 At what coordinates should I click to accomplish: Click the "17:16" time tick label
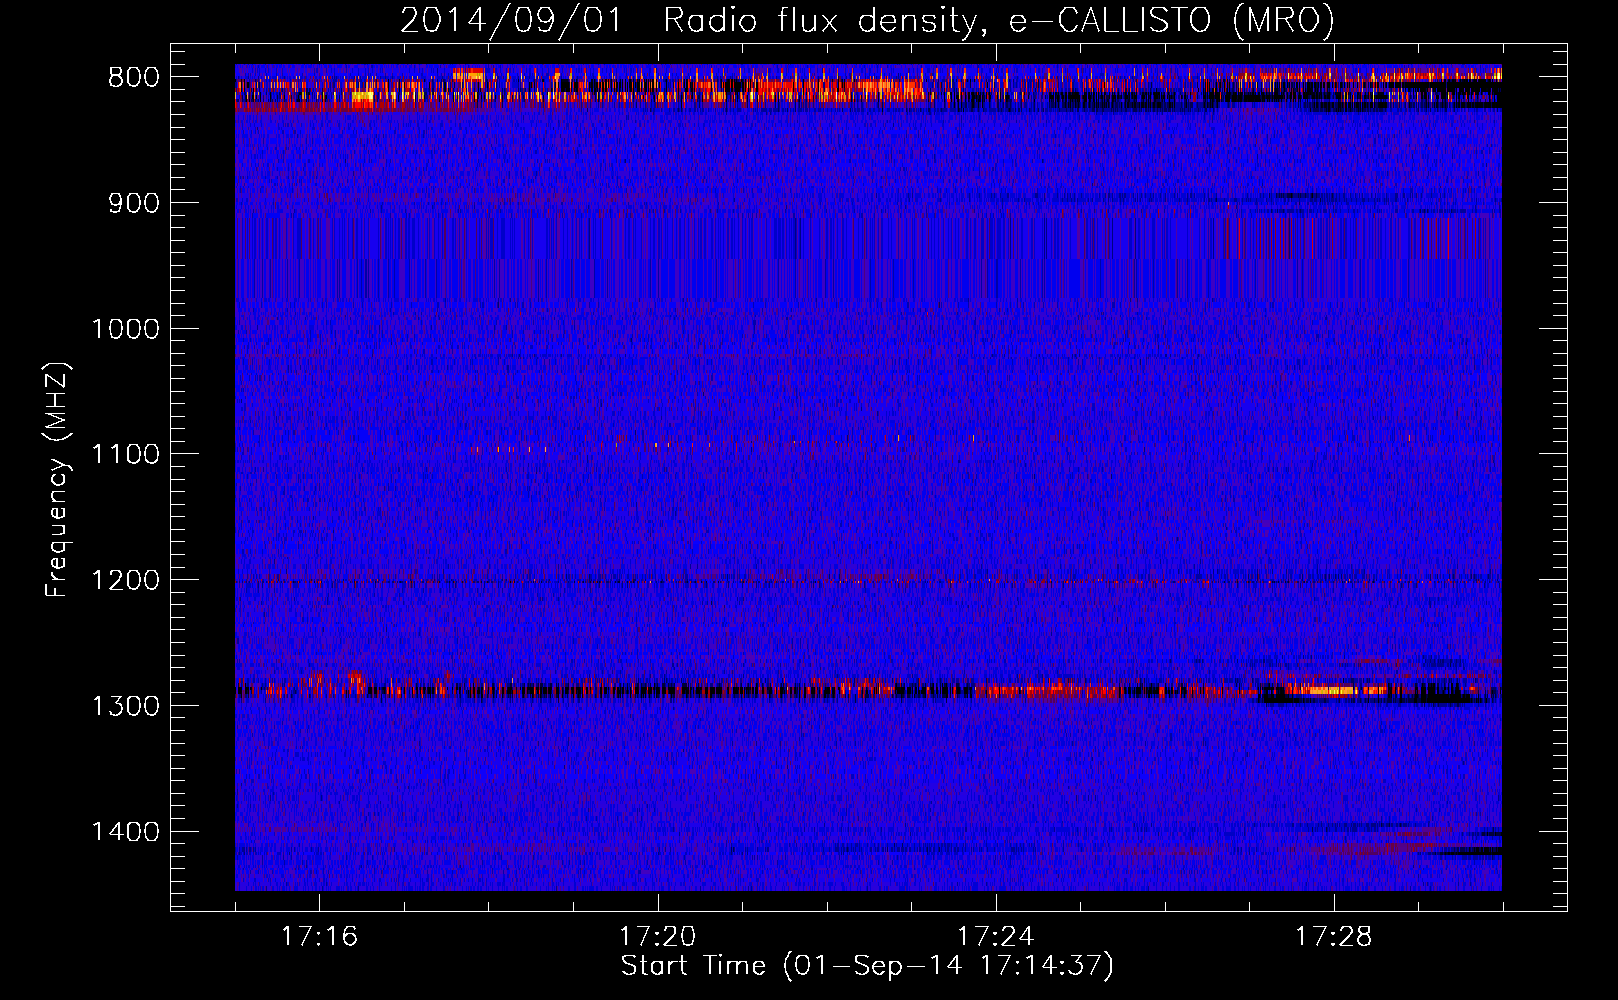[319, 937]
